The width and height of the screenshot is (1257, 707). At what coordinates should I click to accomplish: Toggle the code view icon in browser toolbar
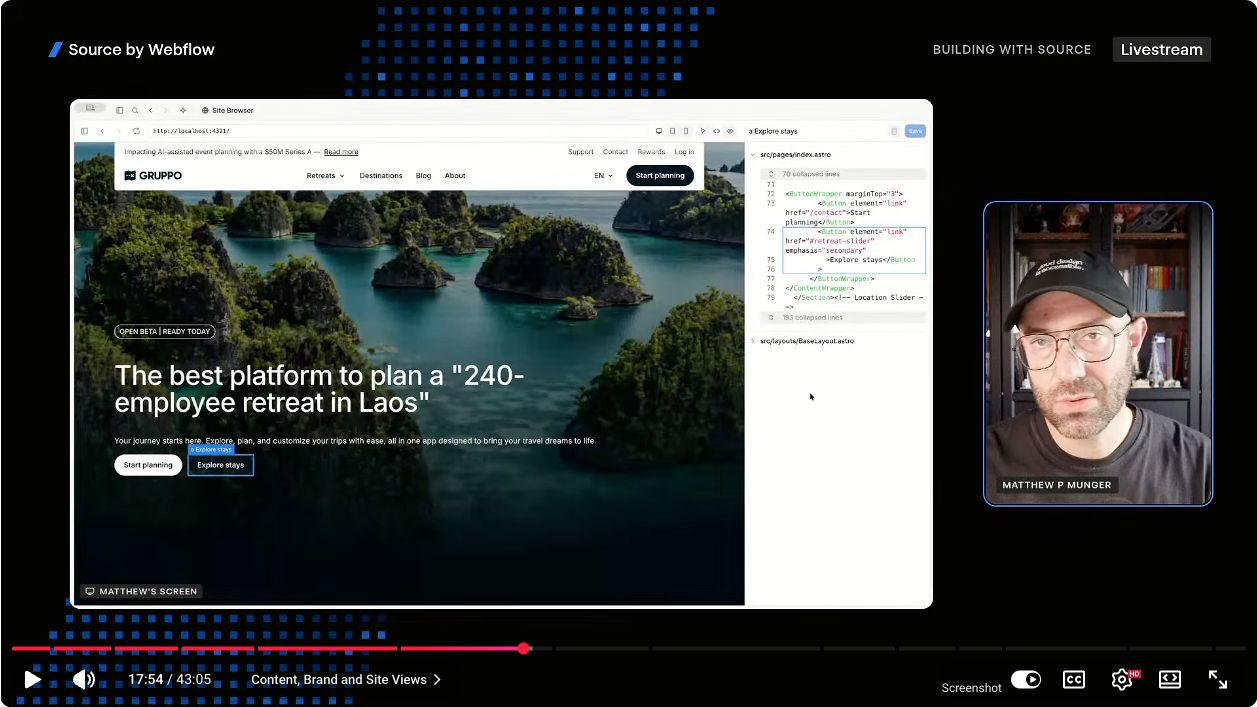pos(716,131)
